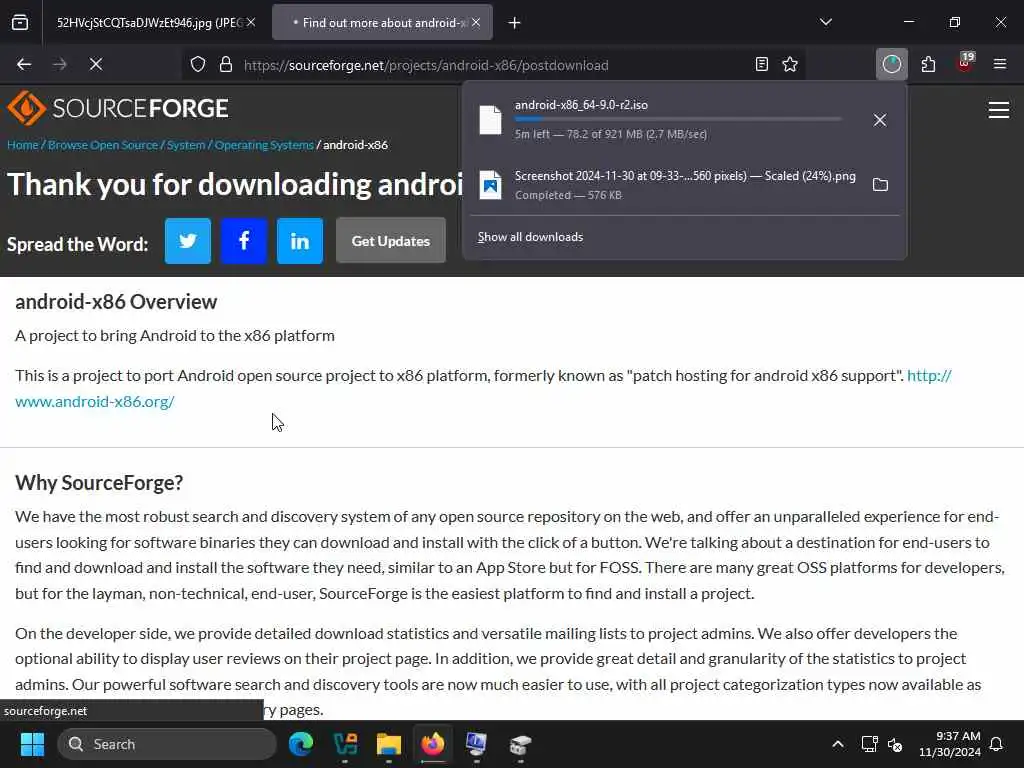
Task: Click the android-x86 Overview heading
Action: click(x=116, y=302)
